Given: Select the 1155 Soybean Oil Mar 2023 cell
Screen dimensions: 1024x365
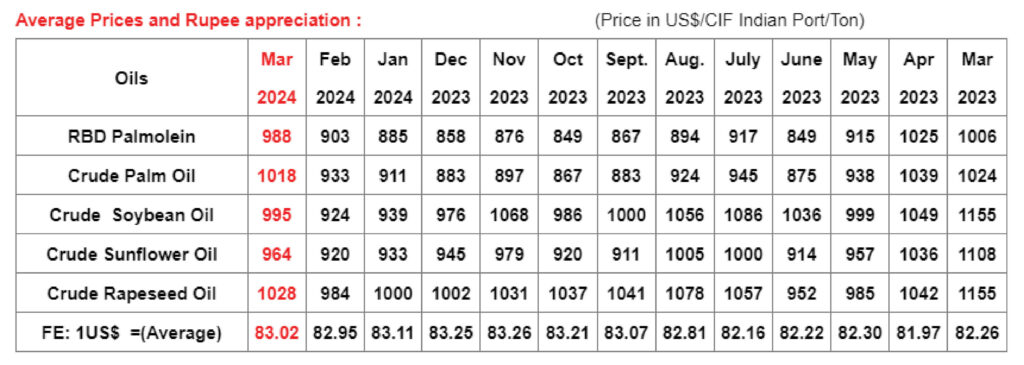Looking at the screenshot, I should [x=977, y=215].
